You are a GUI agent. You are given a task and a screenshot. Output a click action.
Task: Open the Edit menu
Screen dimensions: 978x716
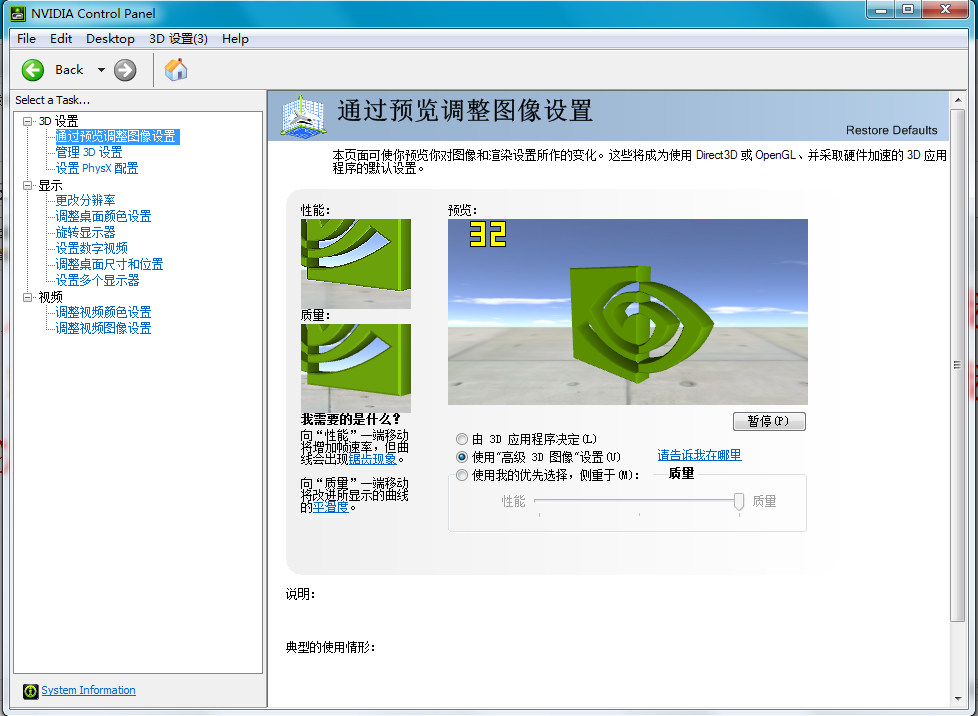click(x=61, y=39)
